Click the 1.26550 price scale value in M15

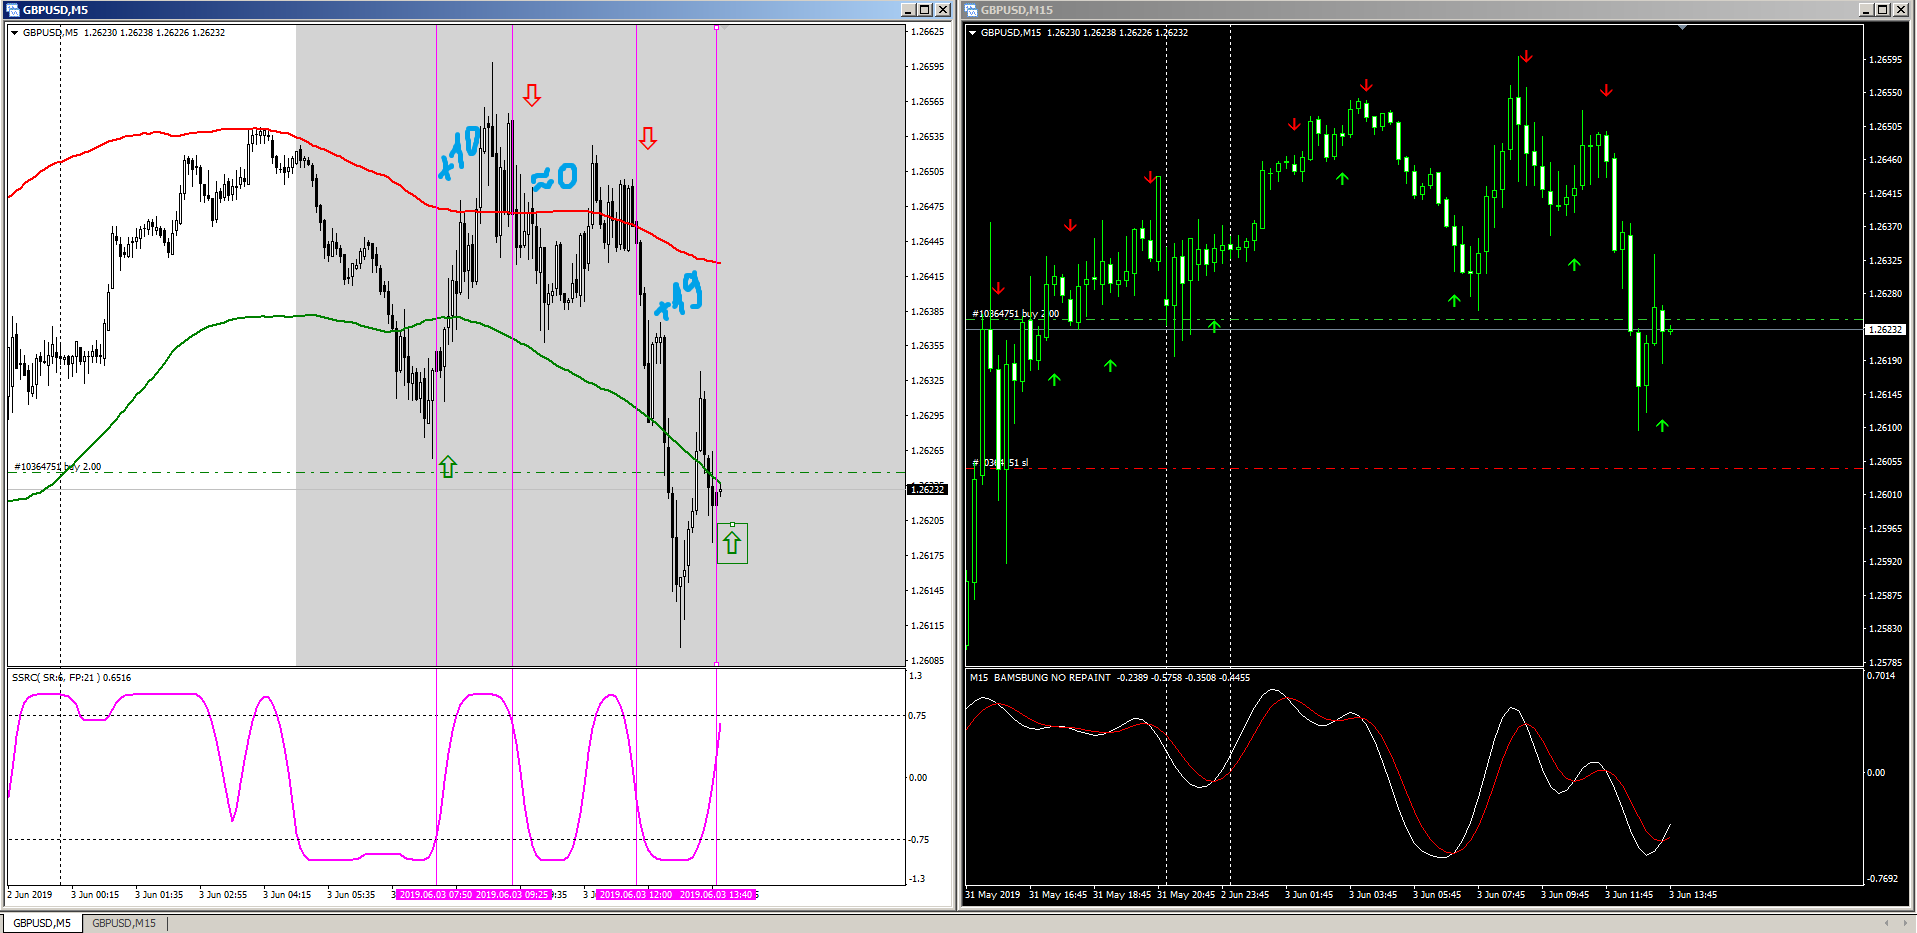1885,93
